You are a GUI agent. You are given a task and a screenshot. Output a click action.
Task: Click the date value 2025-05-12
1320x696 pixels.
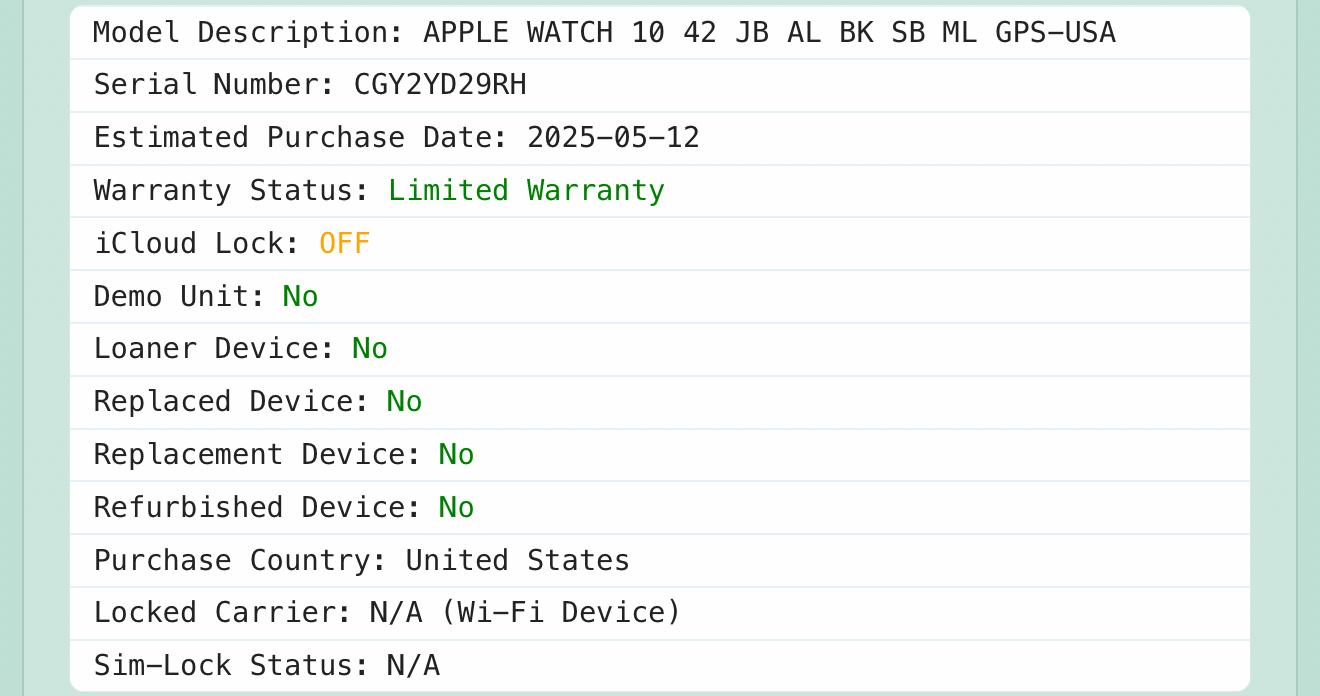613,138
